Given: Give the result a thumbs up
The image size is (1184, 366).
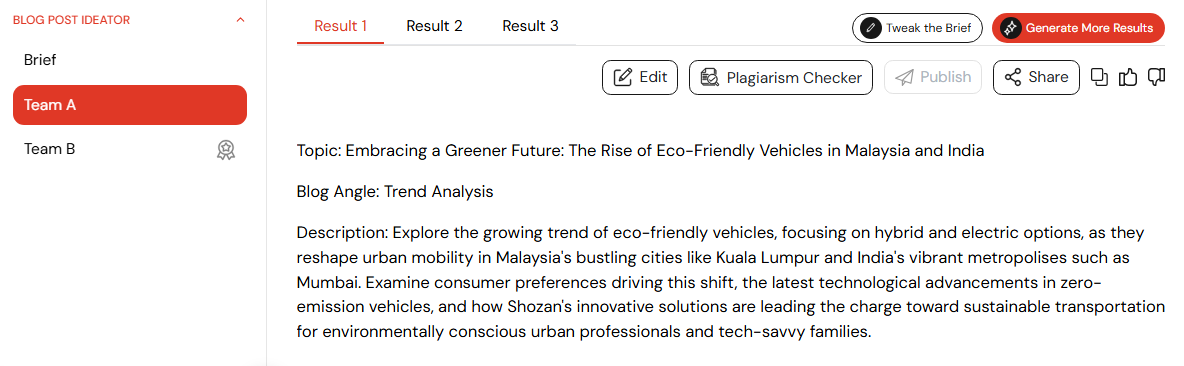Looking at the screenshot, I should 1128,77.
